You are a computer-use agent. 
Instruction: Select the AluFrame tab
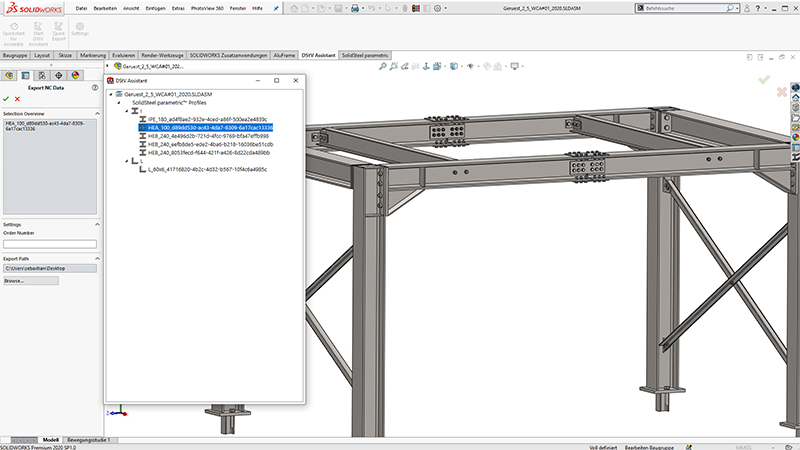point(284,55)
